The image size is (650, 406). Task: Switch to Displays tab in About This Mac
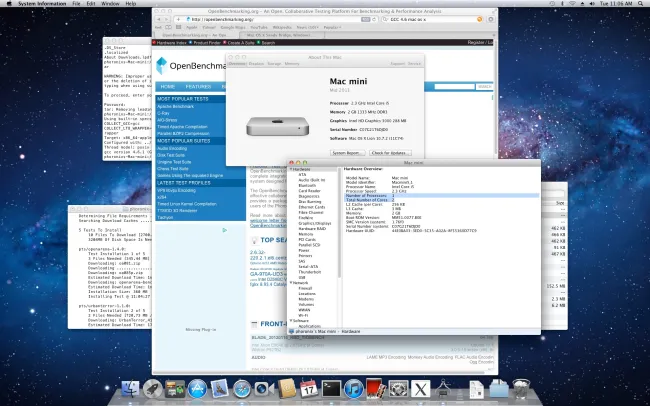(x=256, y=64)
